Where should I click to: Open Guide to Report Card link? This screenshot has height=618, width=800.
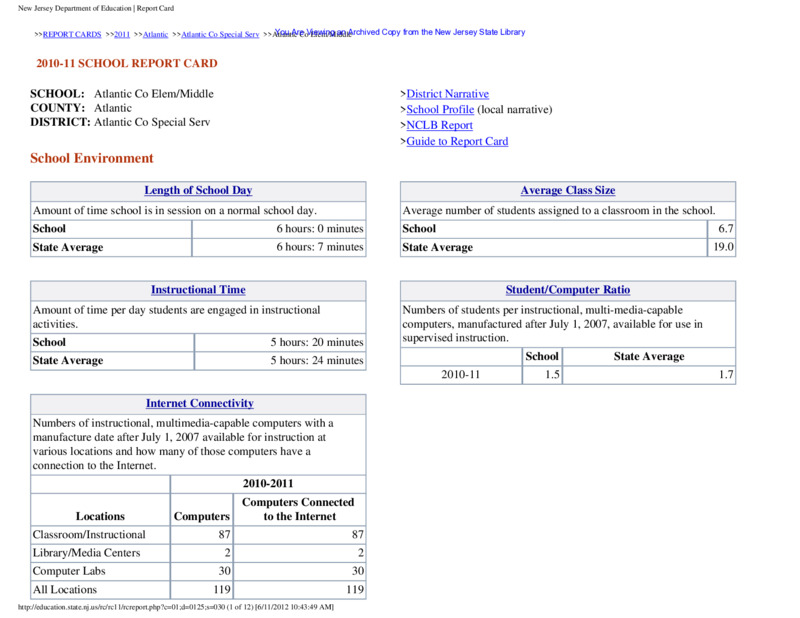pyautogui.click(x=457, y=141)
